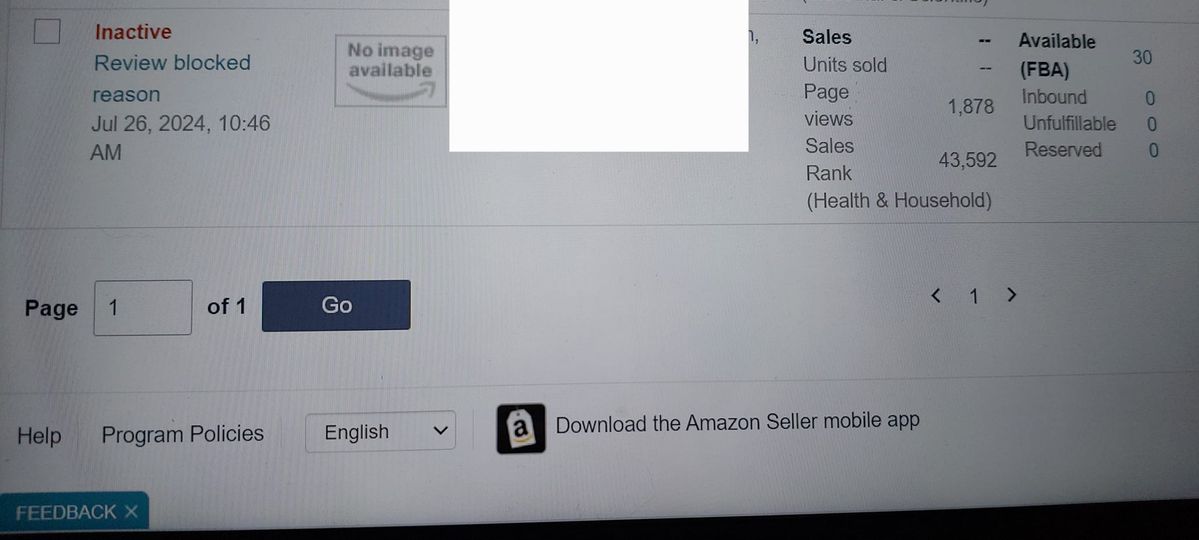Close the Feedback tab with X
Image resolution: width=1199 pixels, height=540 pixels.
(x=131, y=512)
